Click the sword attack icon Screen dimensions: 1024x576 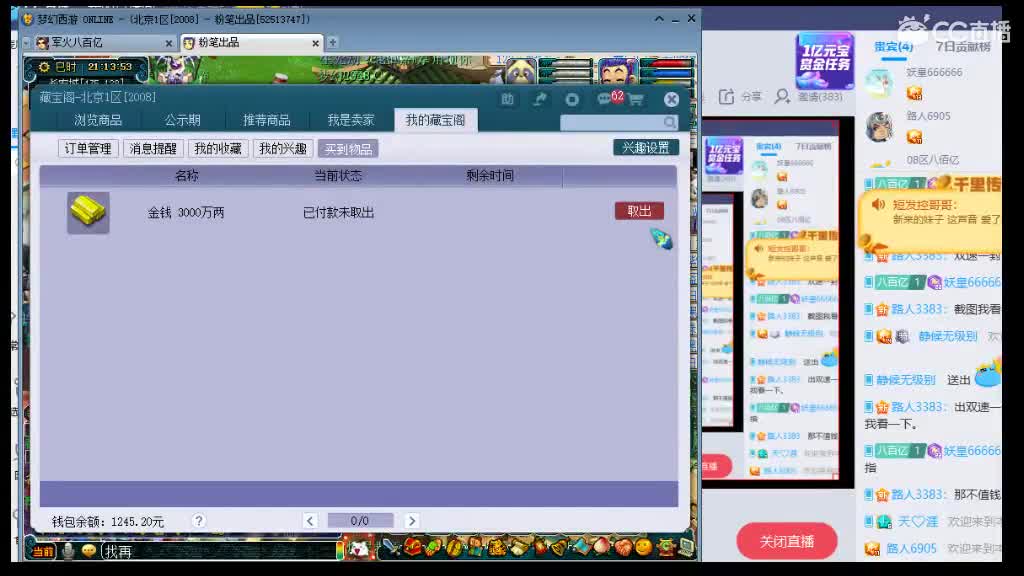[x=391, y=547]
